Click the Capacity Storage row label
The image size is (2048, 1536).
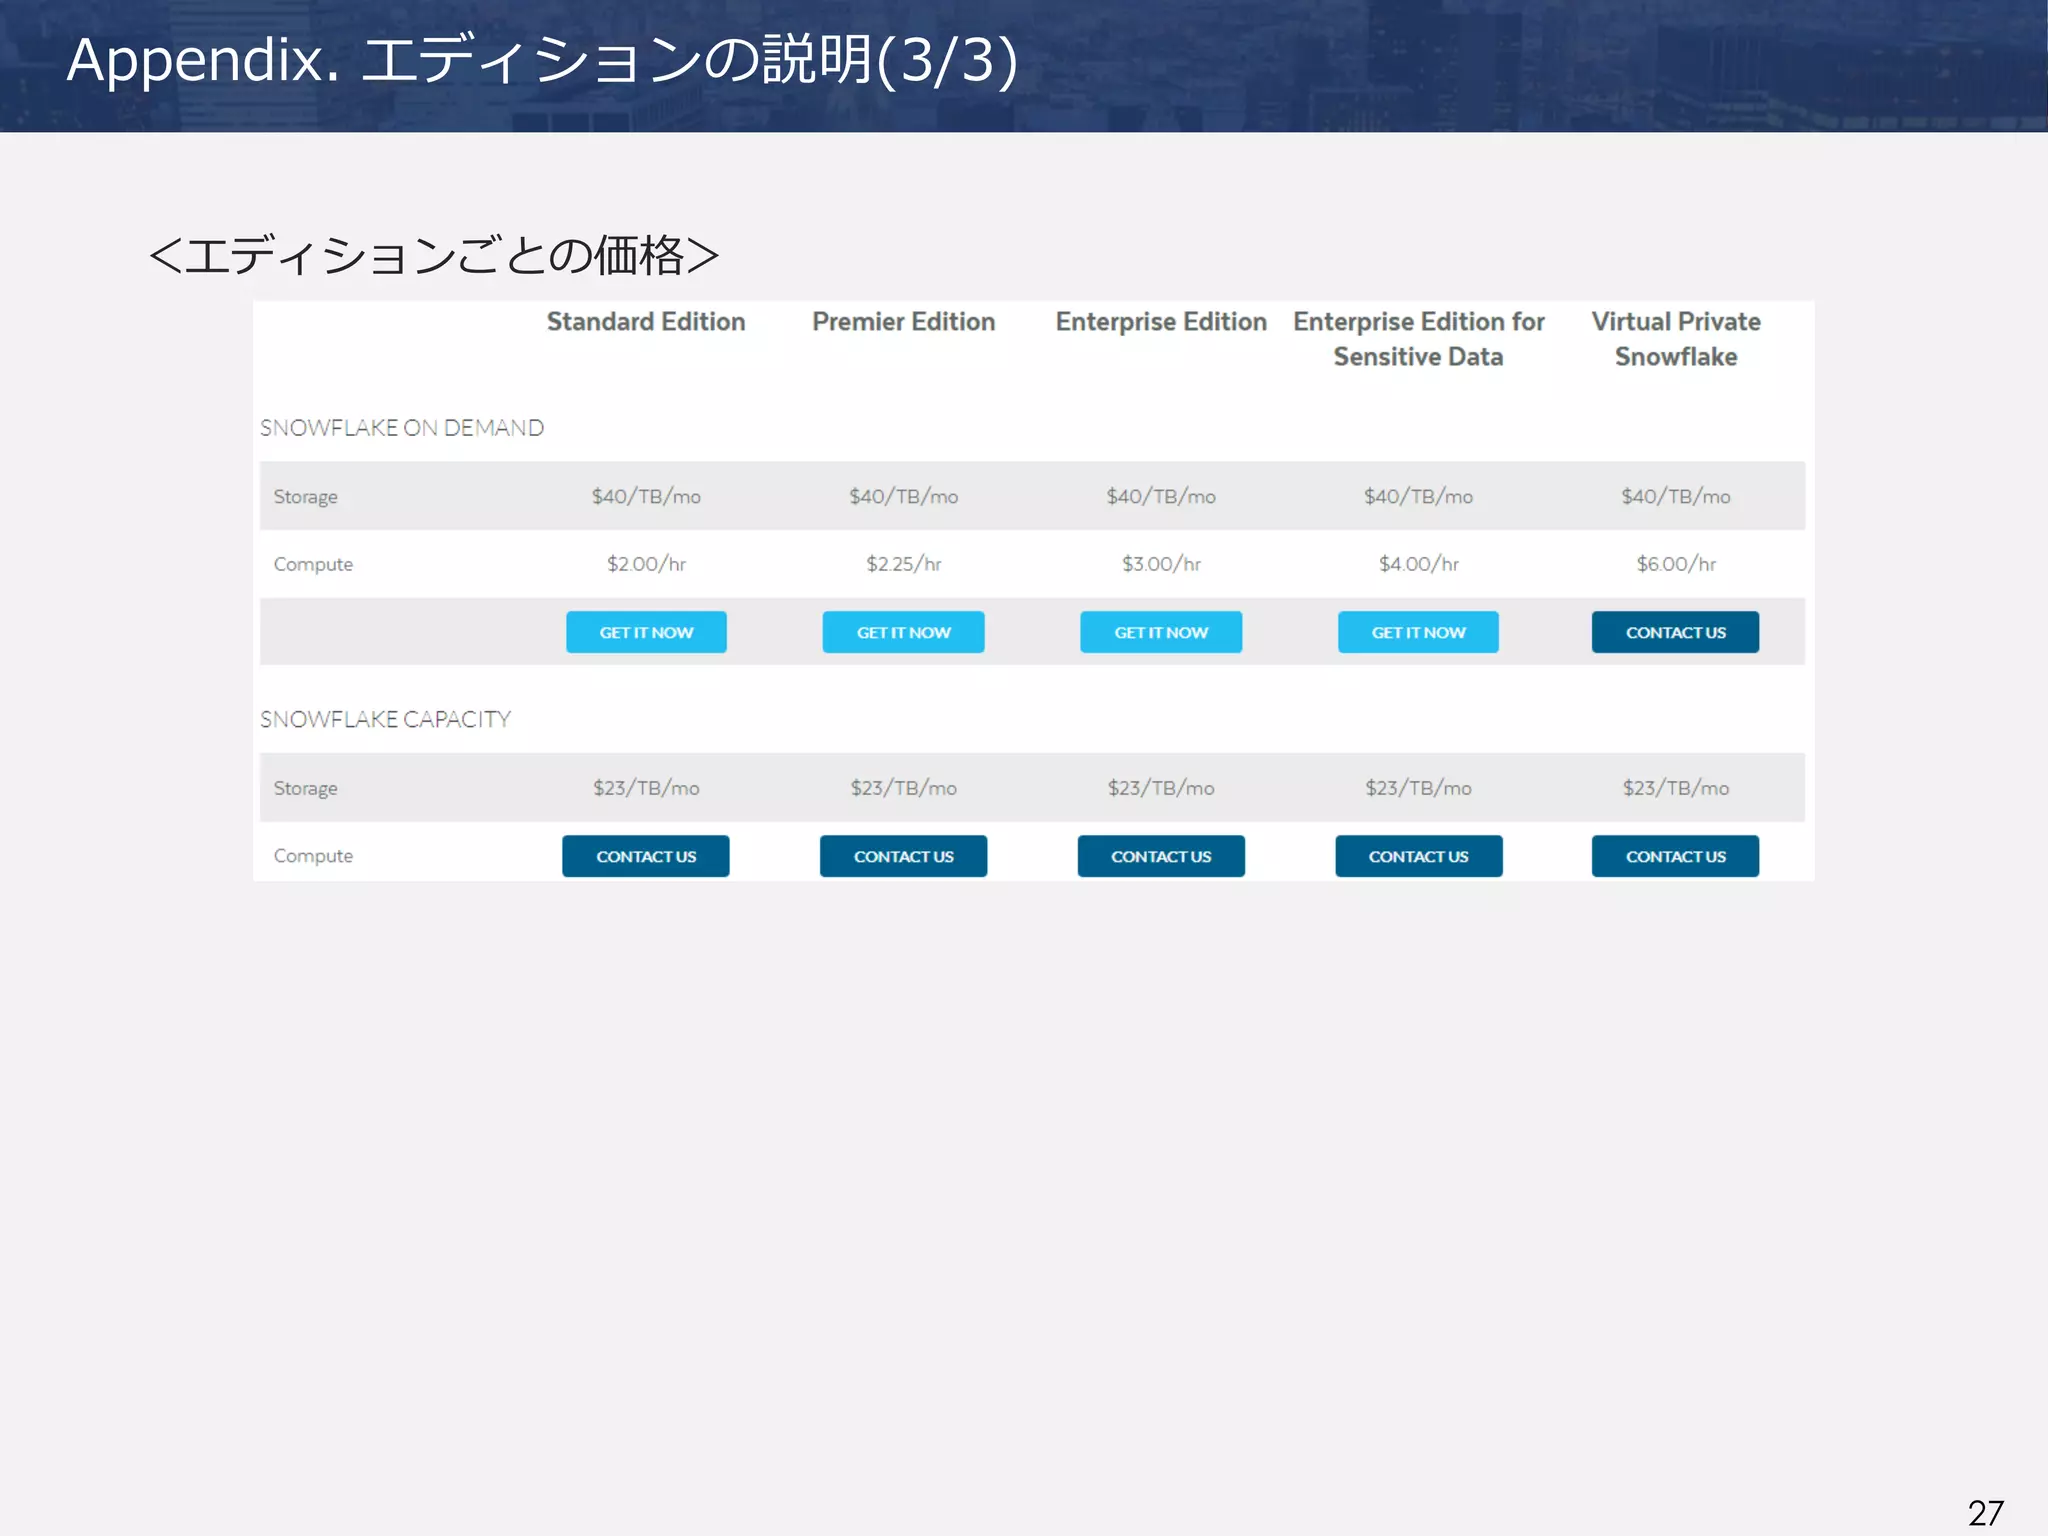coord(306,789)
